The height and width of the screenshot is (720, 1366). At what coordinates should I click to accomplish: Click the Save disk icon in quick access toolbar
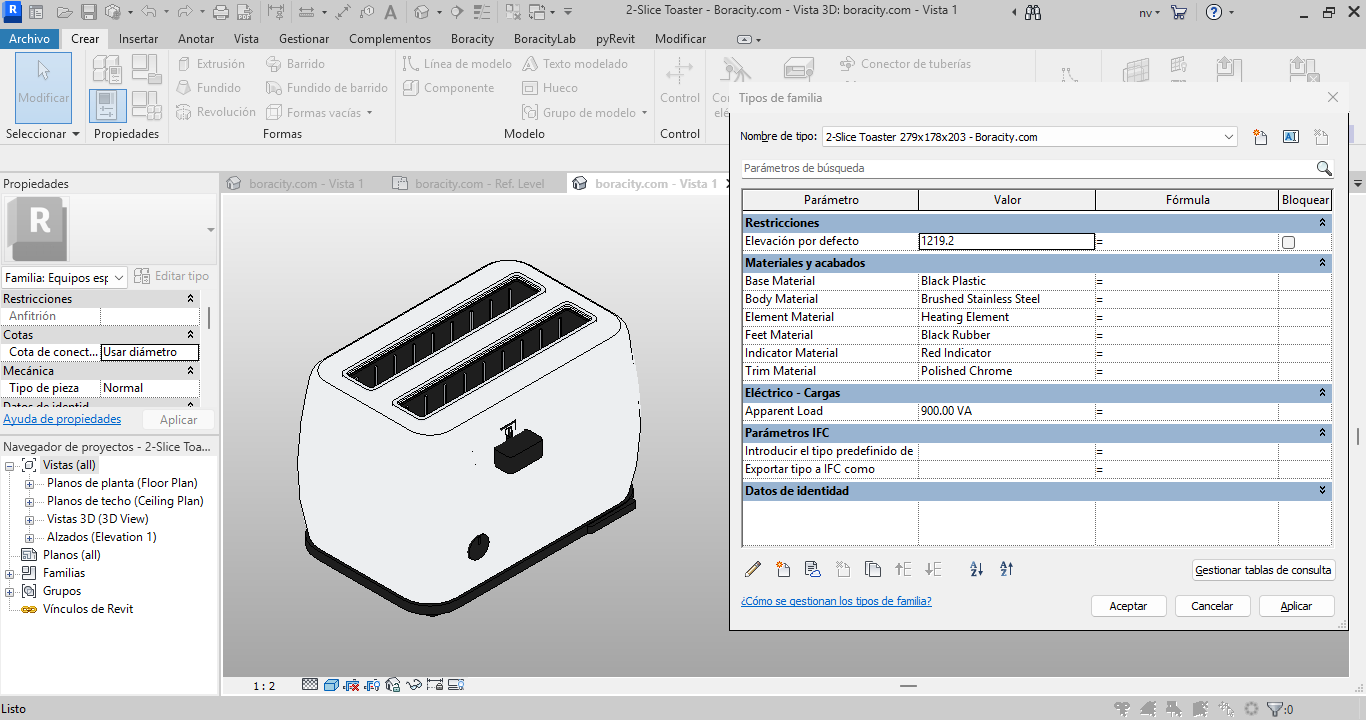point(88,13)
